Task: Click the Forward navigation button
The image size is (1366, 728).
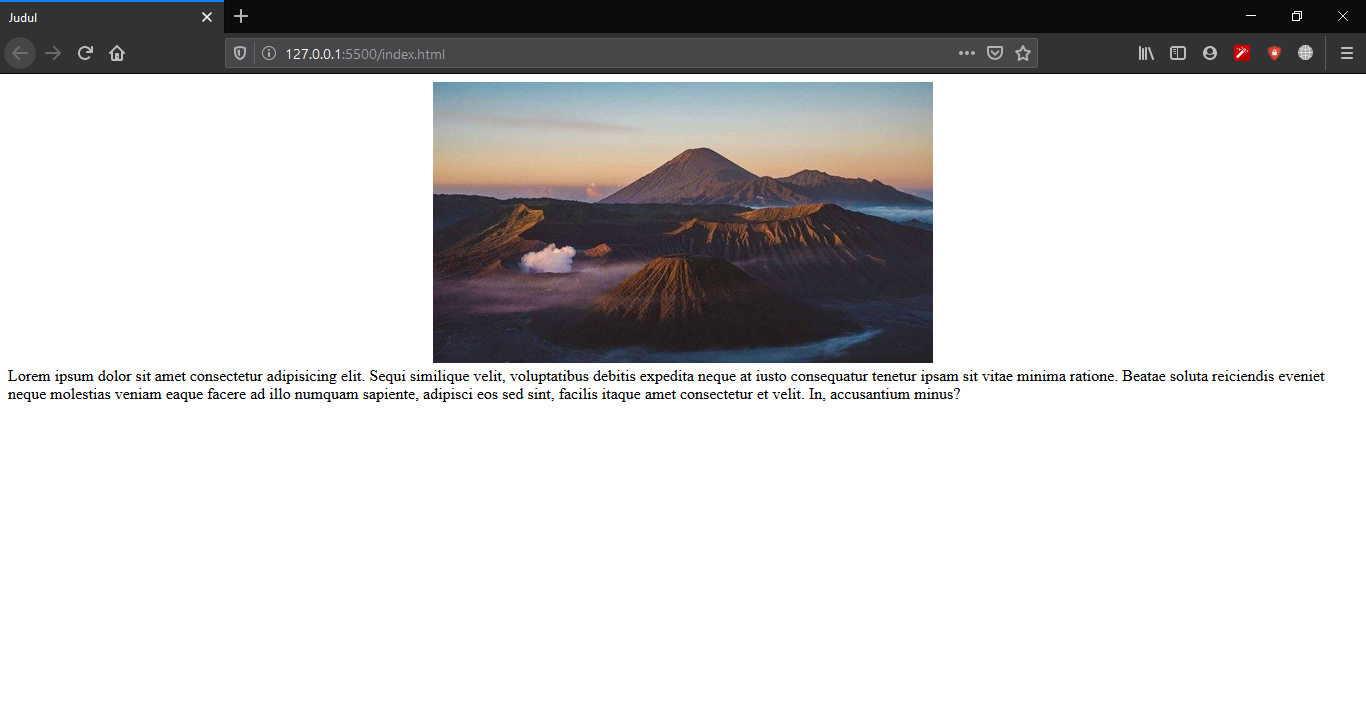Action: 52,53
